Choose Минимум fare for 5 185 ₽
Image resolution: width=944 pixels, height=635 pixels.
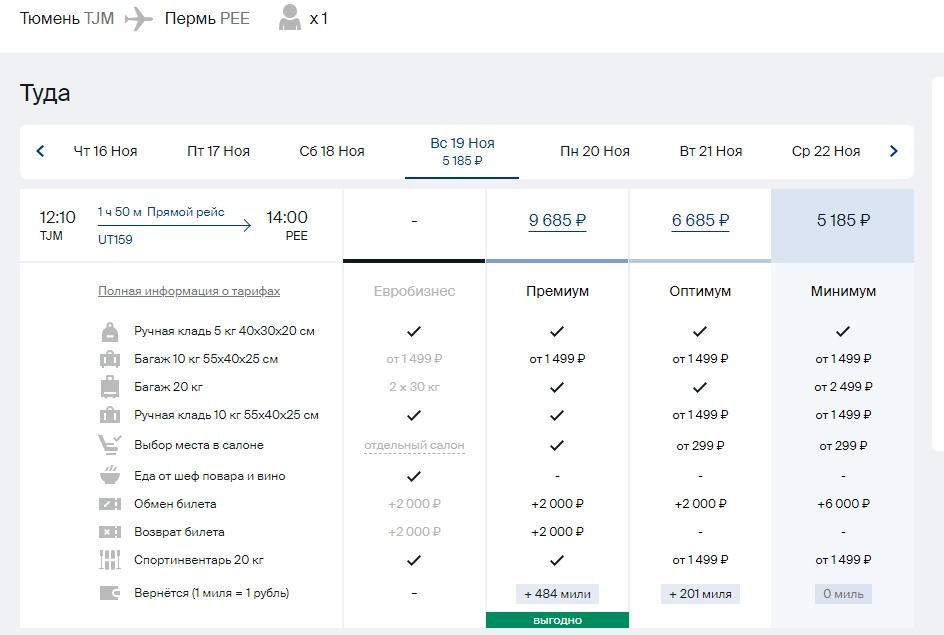tap(843, 220)
